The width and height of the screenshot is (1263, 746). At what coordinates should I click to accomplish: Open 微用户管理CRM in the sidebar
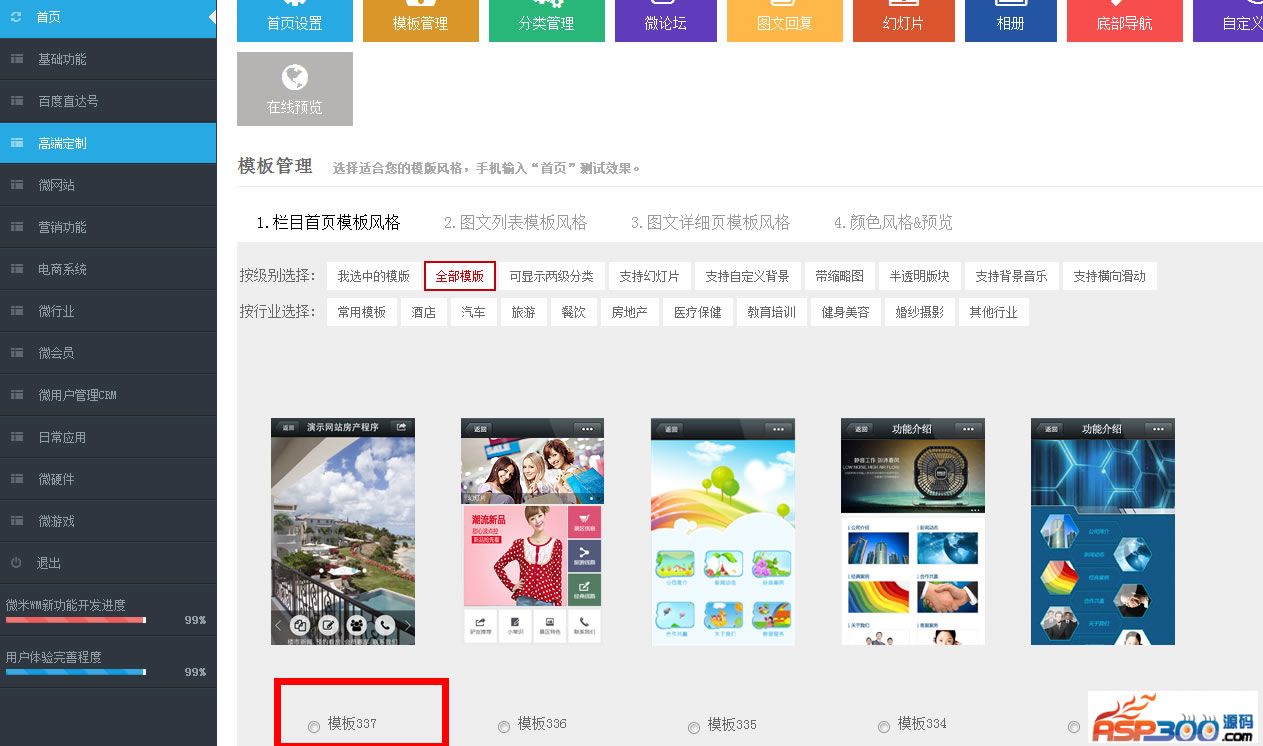click(108, 395)
